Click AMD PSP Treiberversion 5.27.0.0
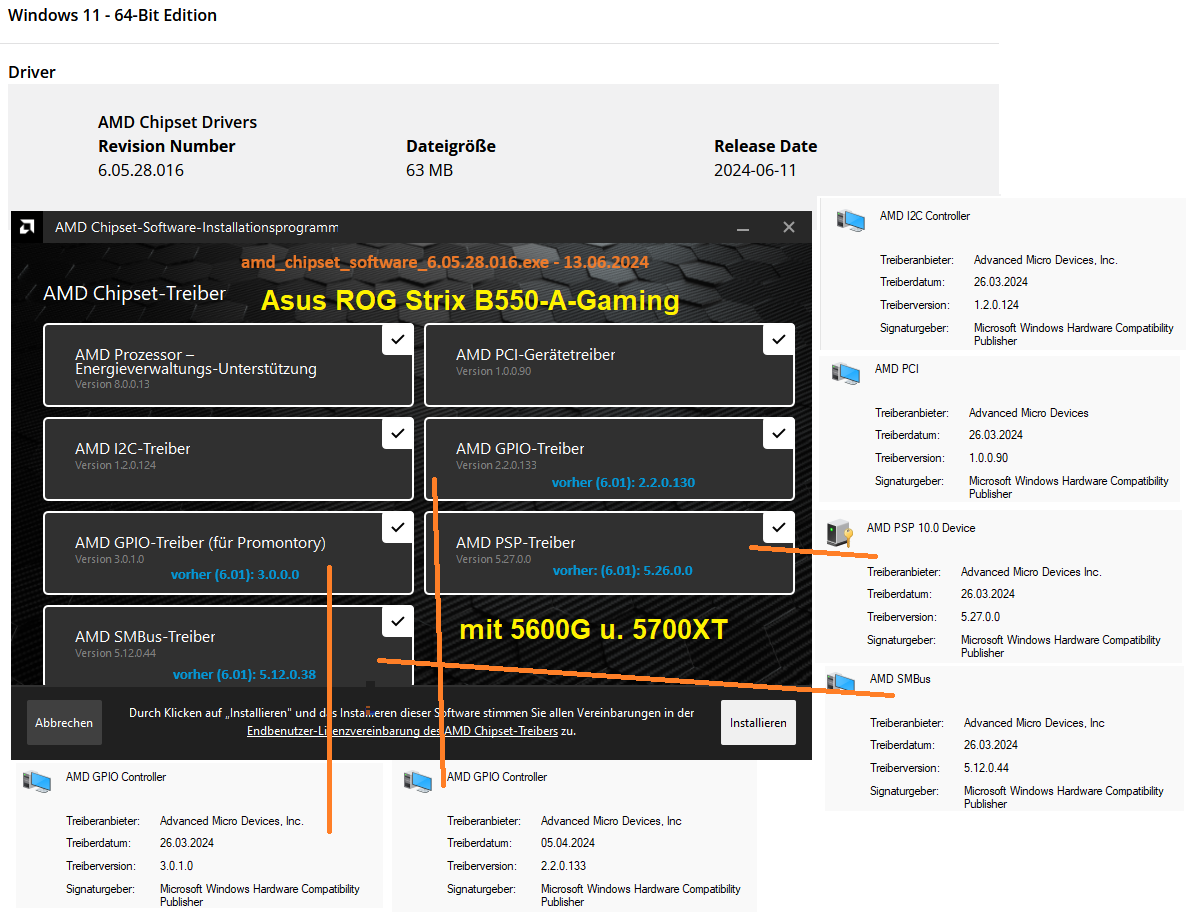This screenshot has height=912, width=1188. 980,617
